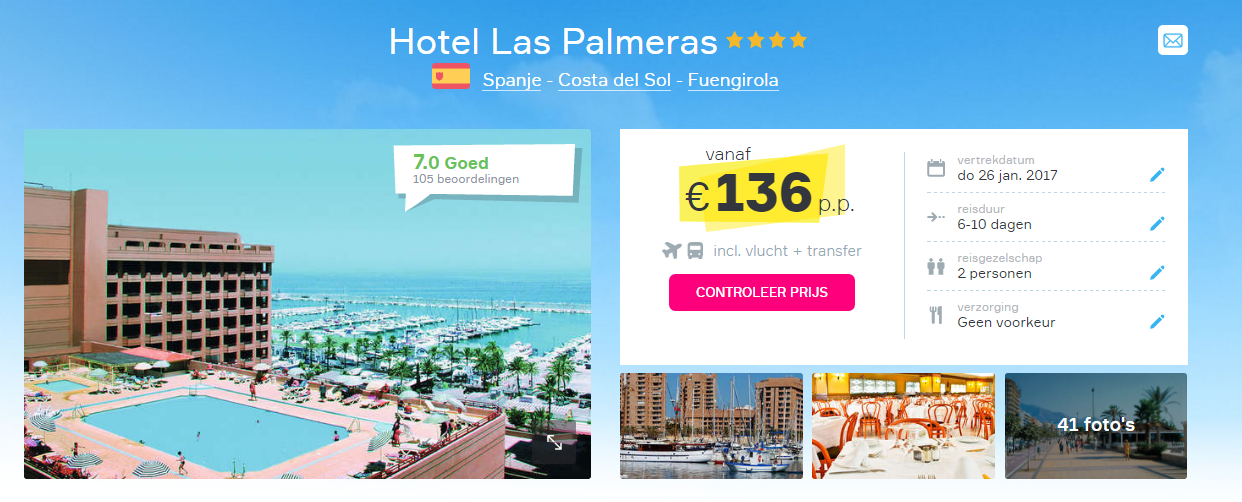Edit the reisduur with pencil icon
The image size is (1242, 502).
click(1157, 224)
